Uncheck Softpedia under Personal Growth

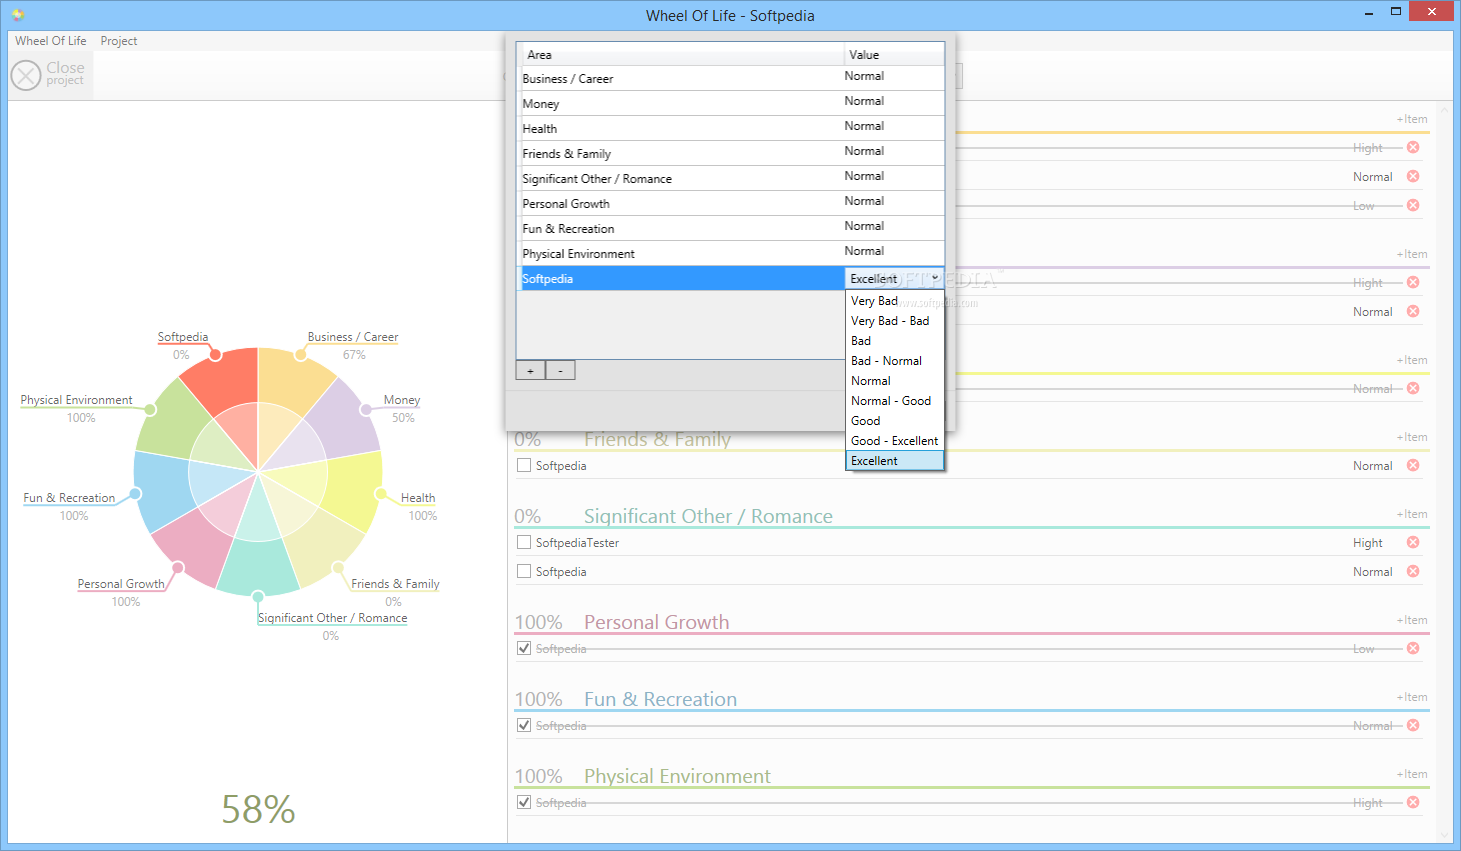click(x=524, y=648)
